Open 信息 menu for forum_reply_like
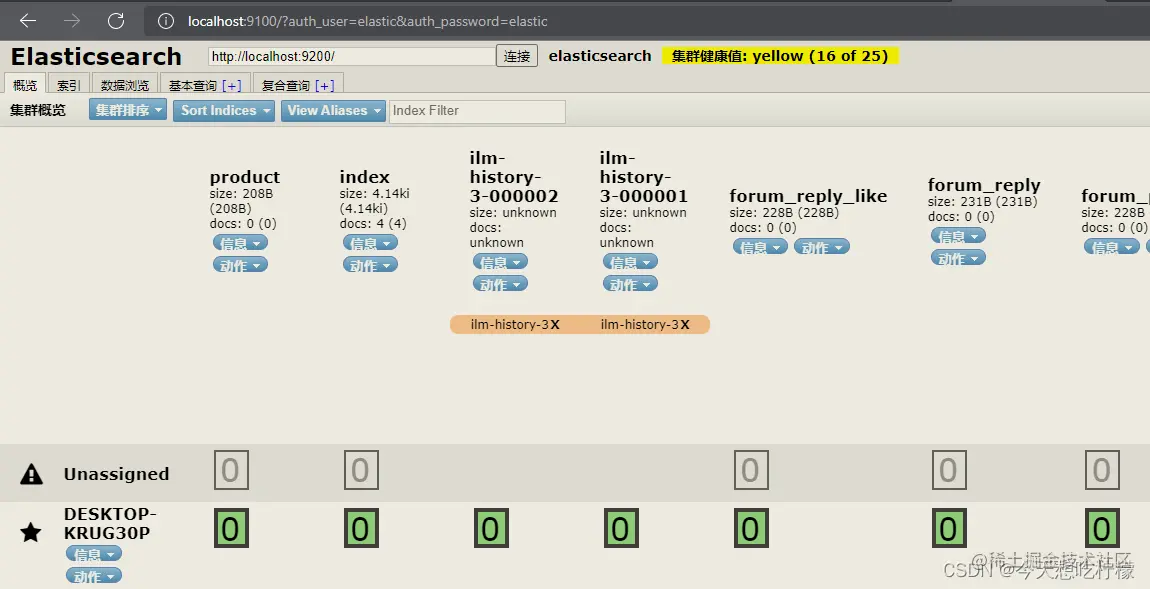 tap(761, 247)
